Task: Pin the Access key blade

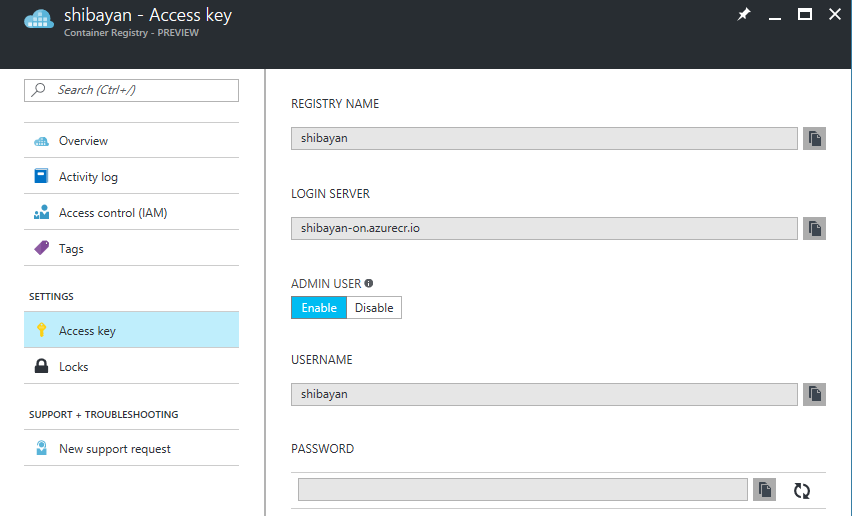Action: point(744,14)
